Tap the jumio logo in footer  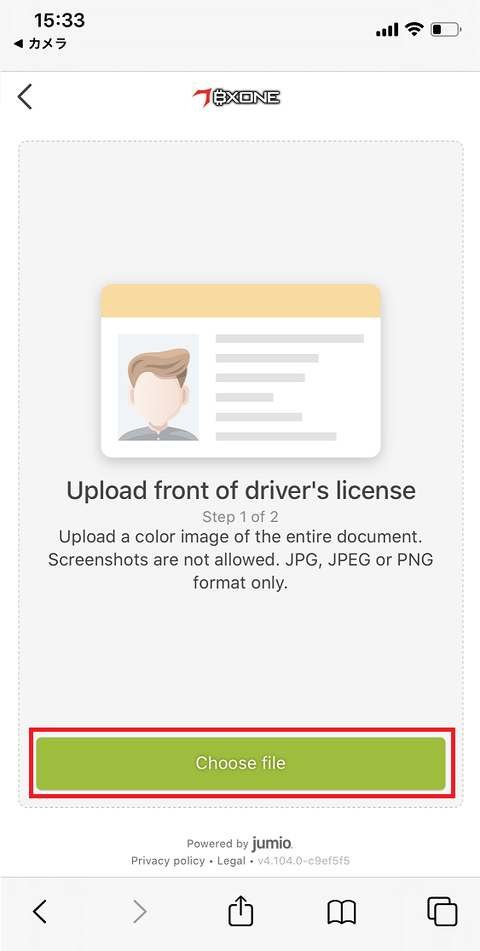click(x=272, y=843)
